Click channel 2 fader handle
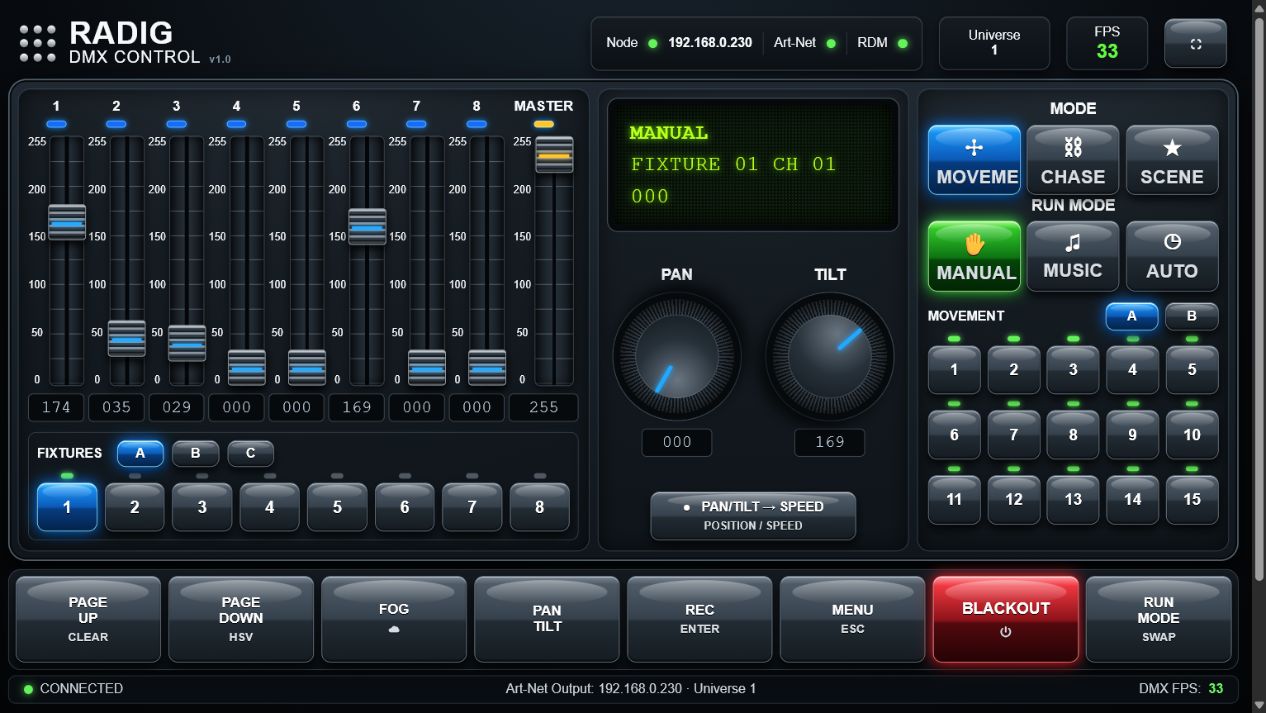This screenshot has width=1266, height=713. 127,338
